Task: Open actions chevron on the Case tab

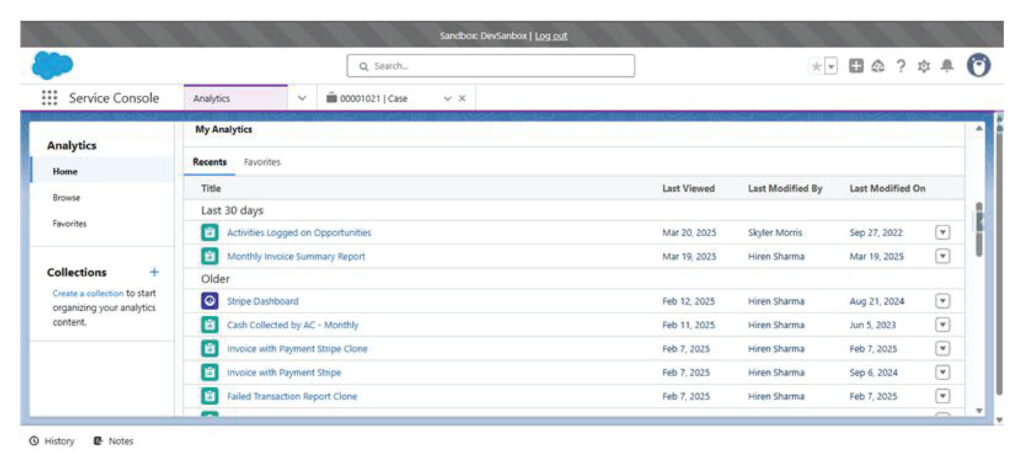Action: pyautogui.click(x=447, y=99)
